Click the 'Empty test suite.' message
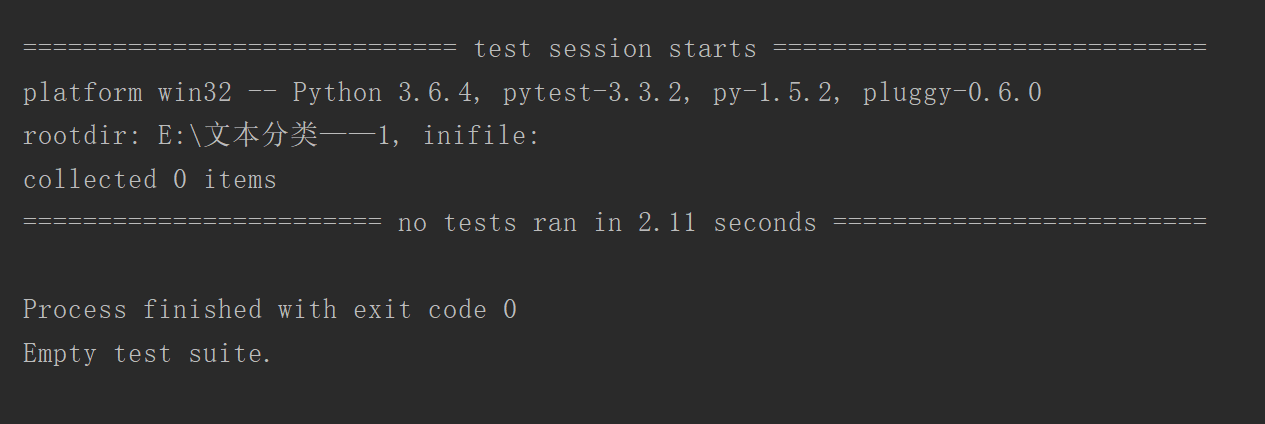The height and width of the screenshot is (424, 1265). (148, 354)
